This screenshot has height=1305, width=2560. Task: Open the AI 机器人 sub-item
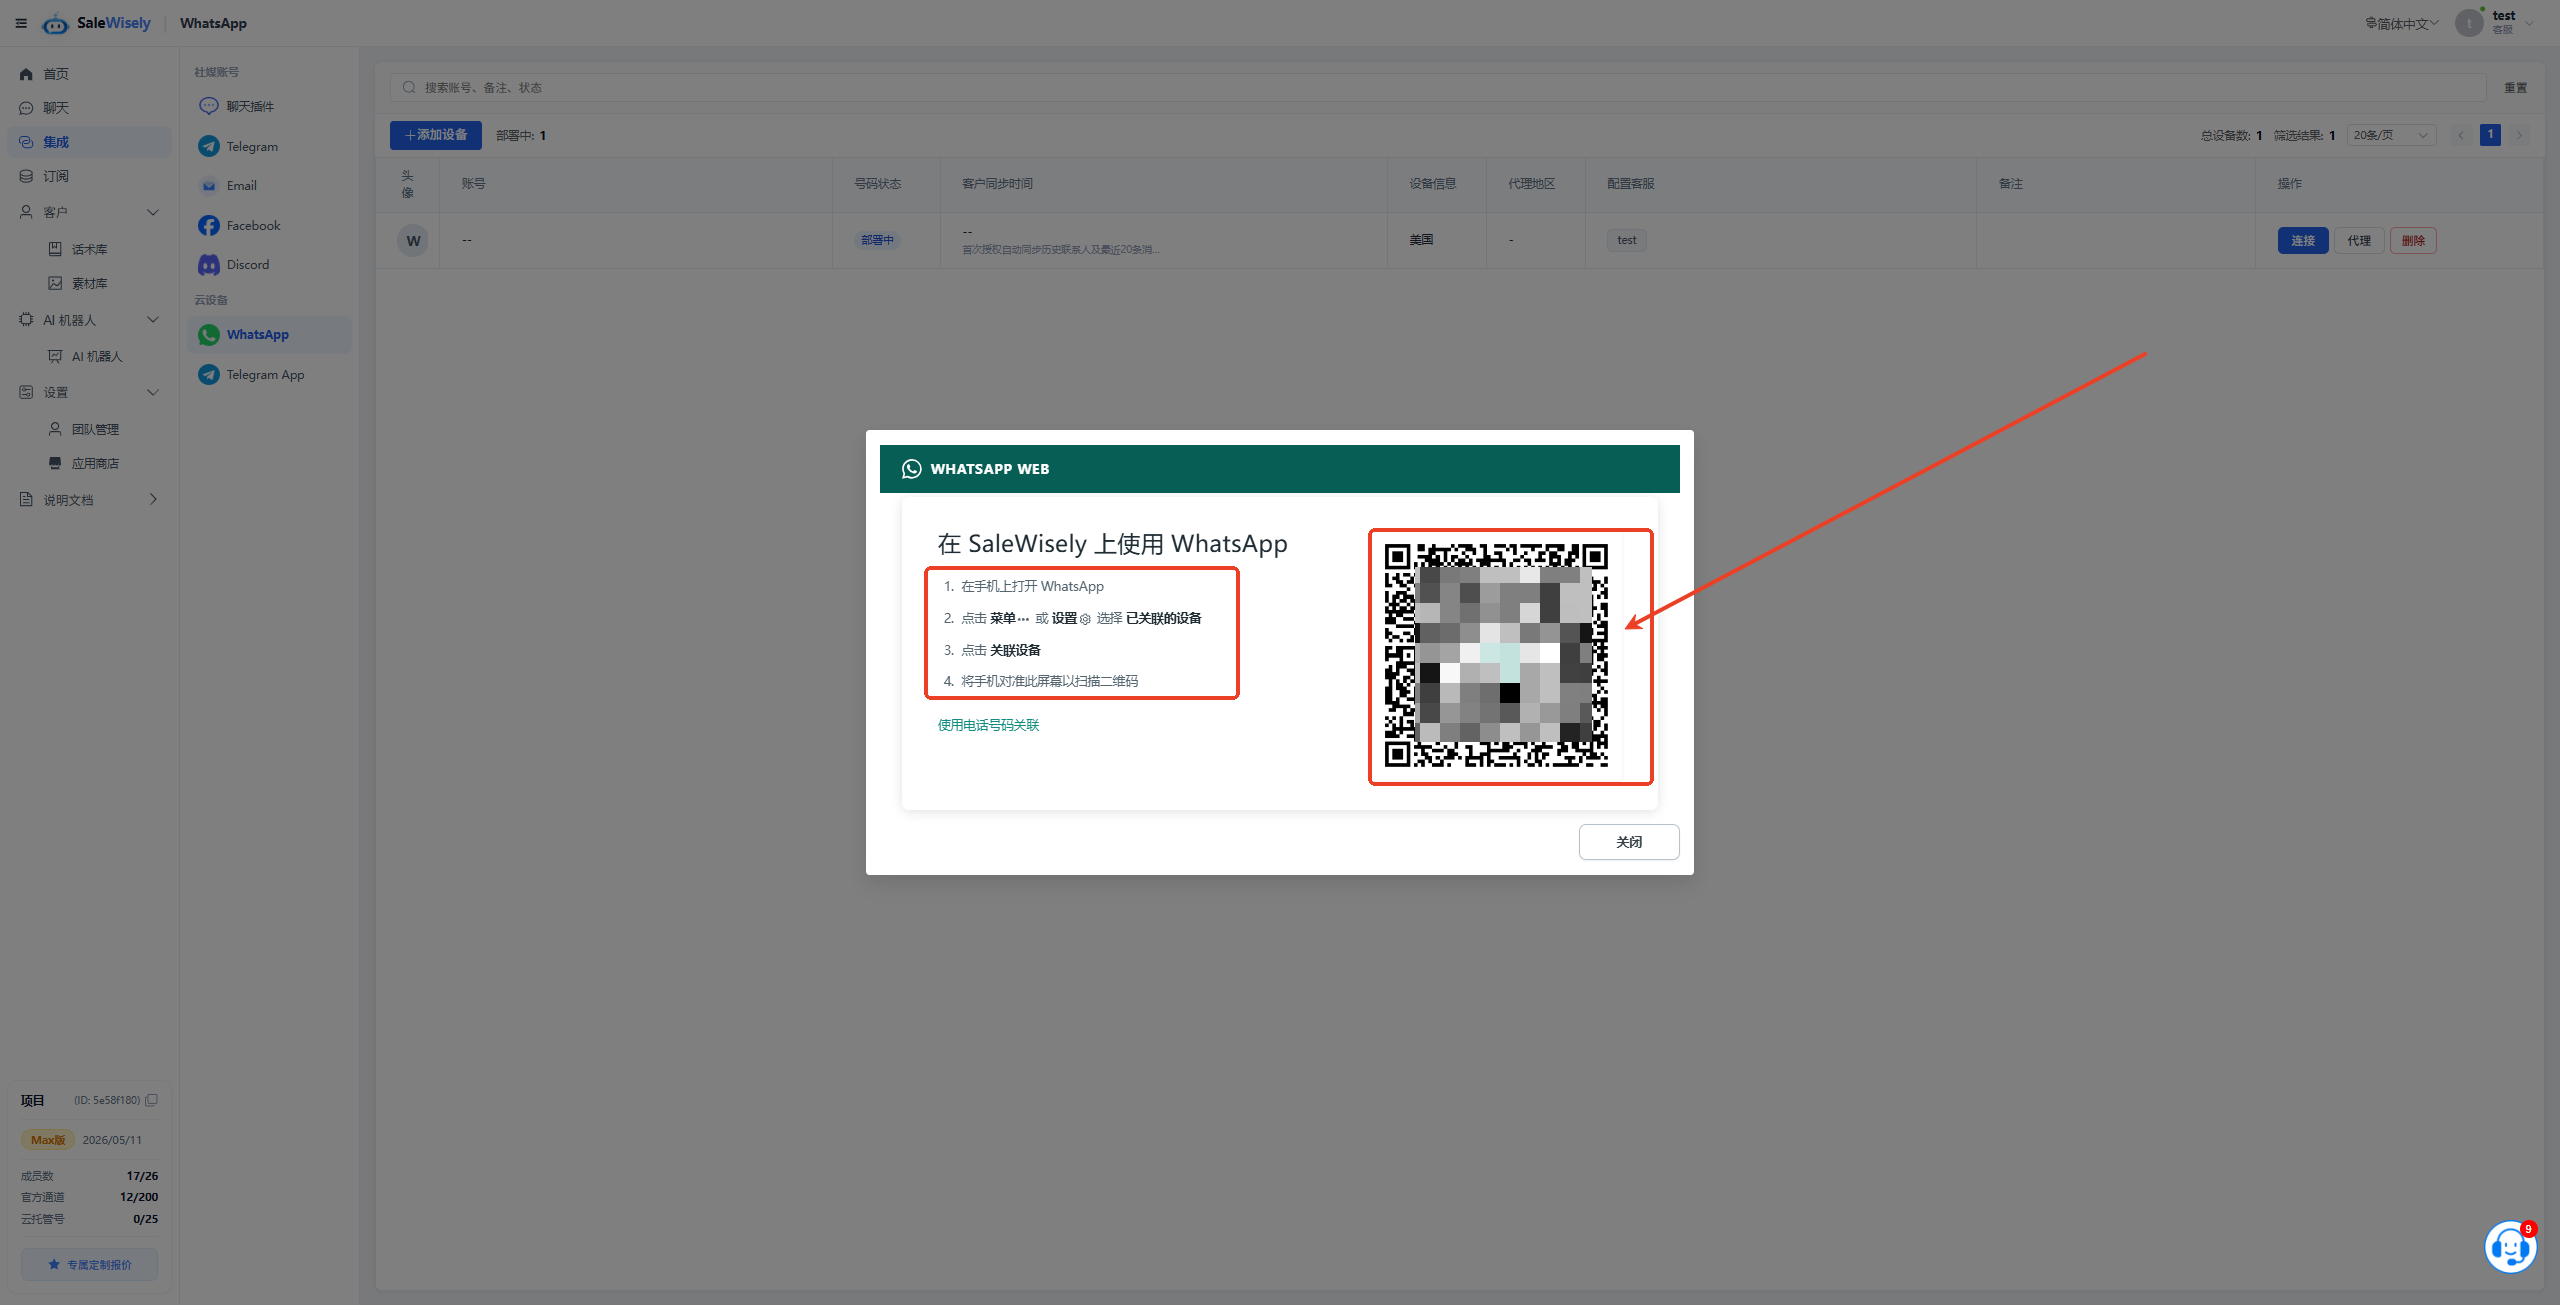tap(97, 356)
